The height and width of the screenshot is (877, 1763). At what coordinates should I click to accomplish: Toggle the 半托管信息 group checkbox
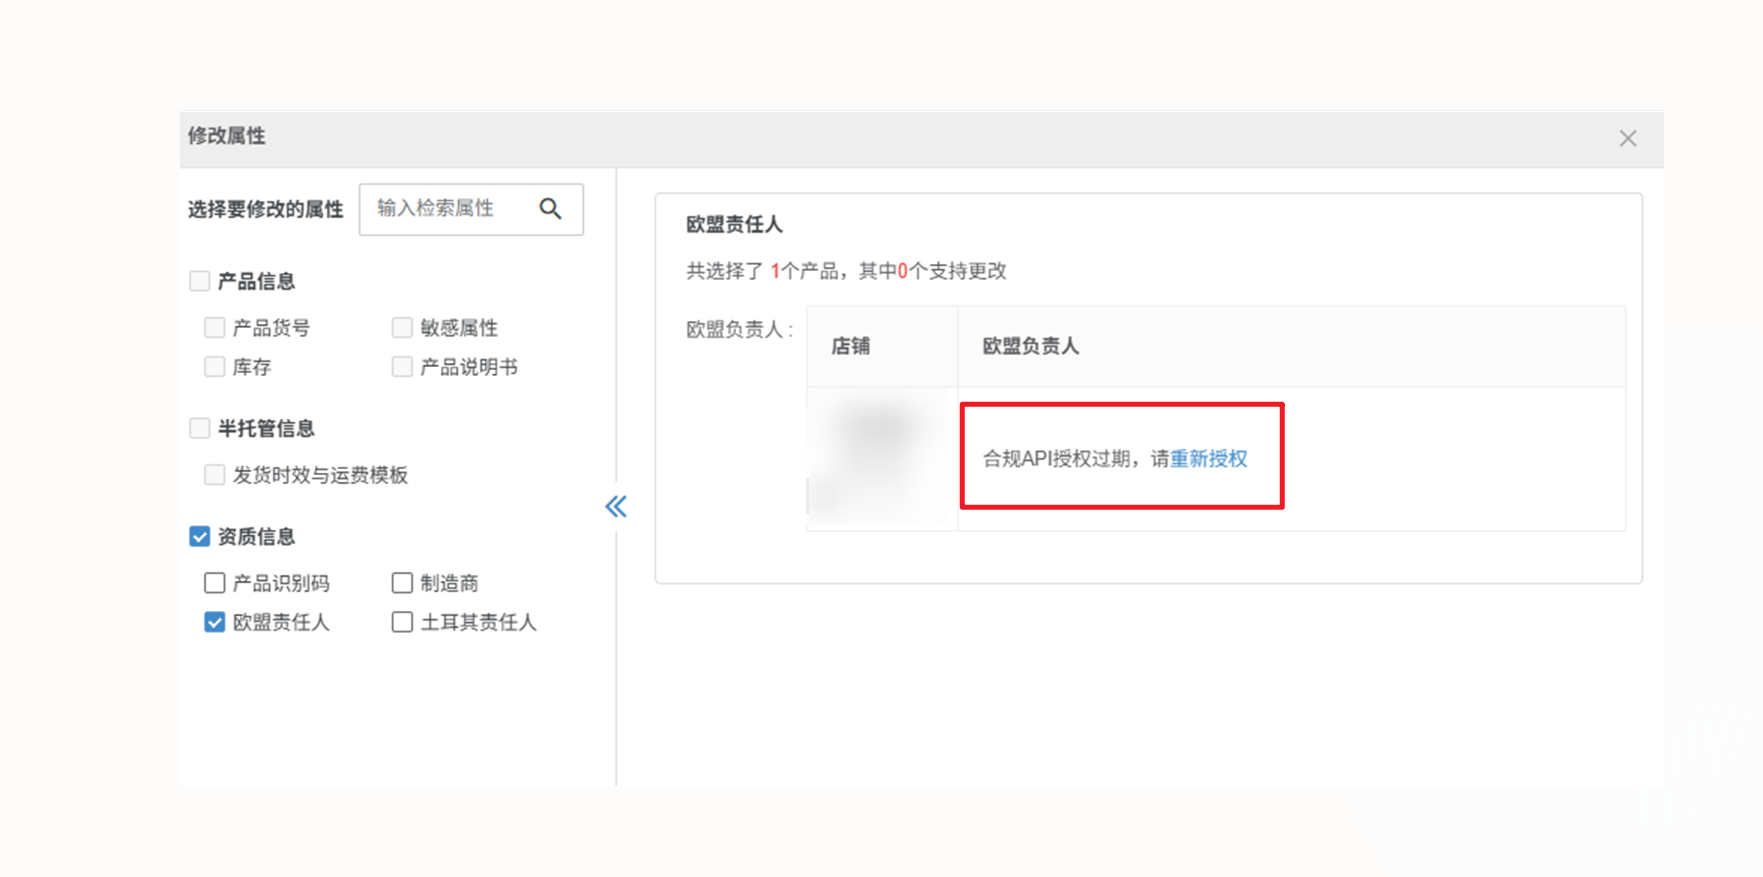click(x=200, y=429)
